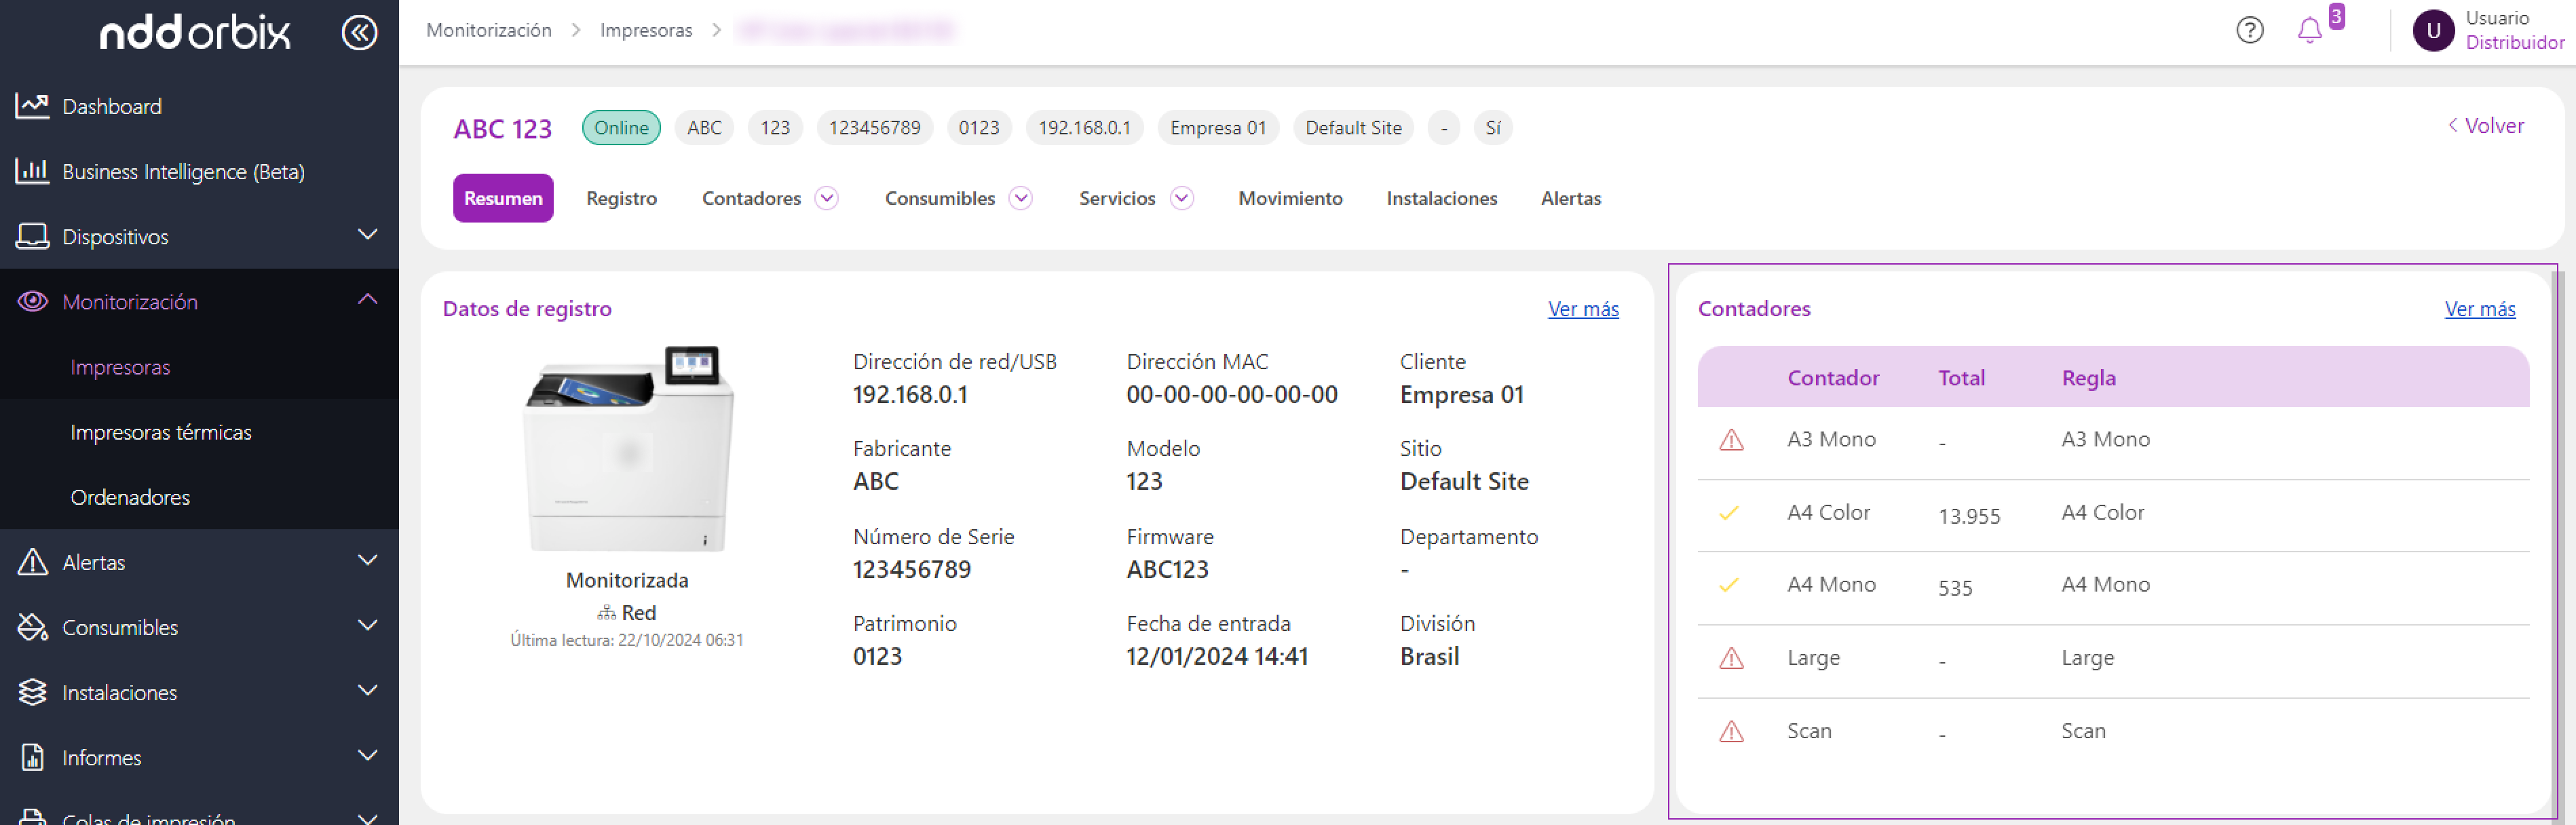Open the Contadores tab dropdown arrow
The width and height of the screenshot is (2576, 825).
click(826, 198)
